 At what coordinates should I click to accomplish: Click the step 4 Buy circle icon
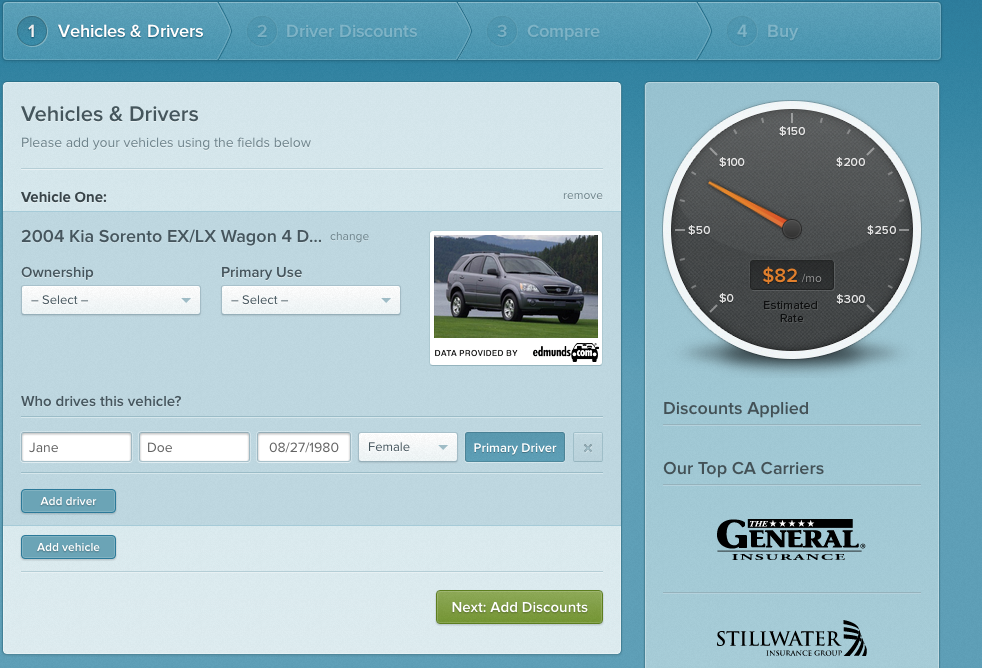742,31
